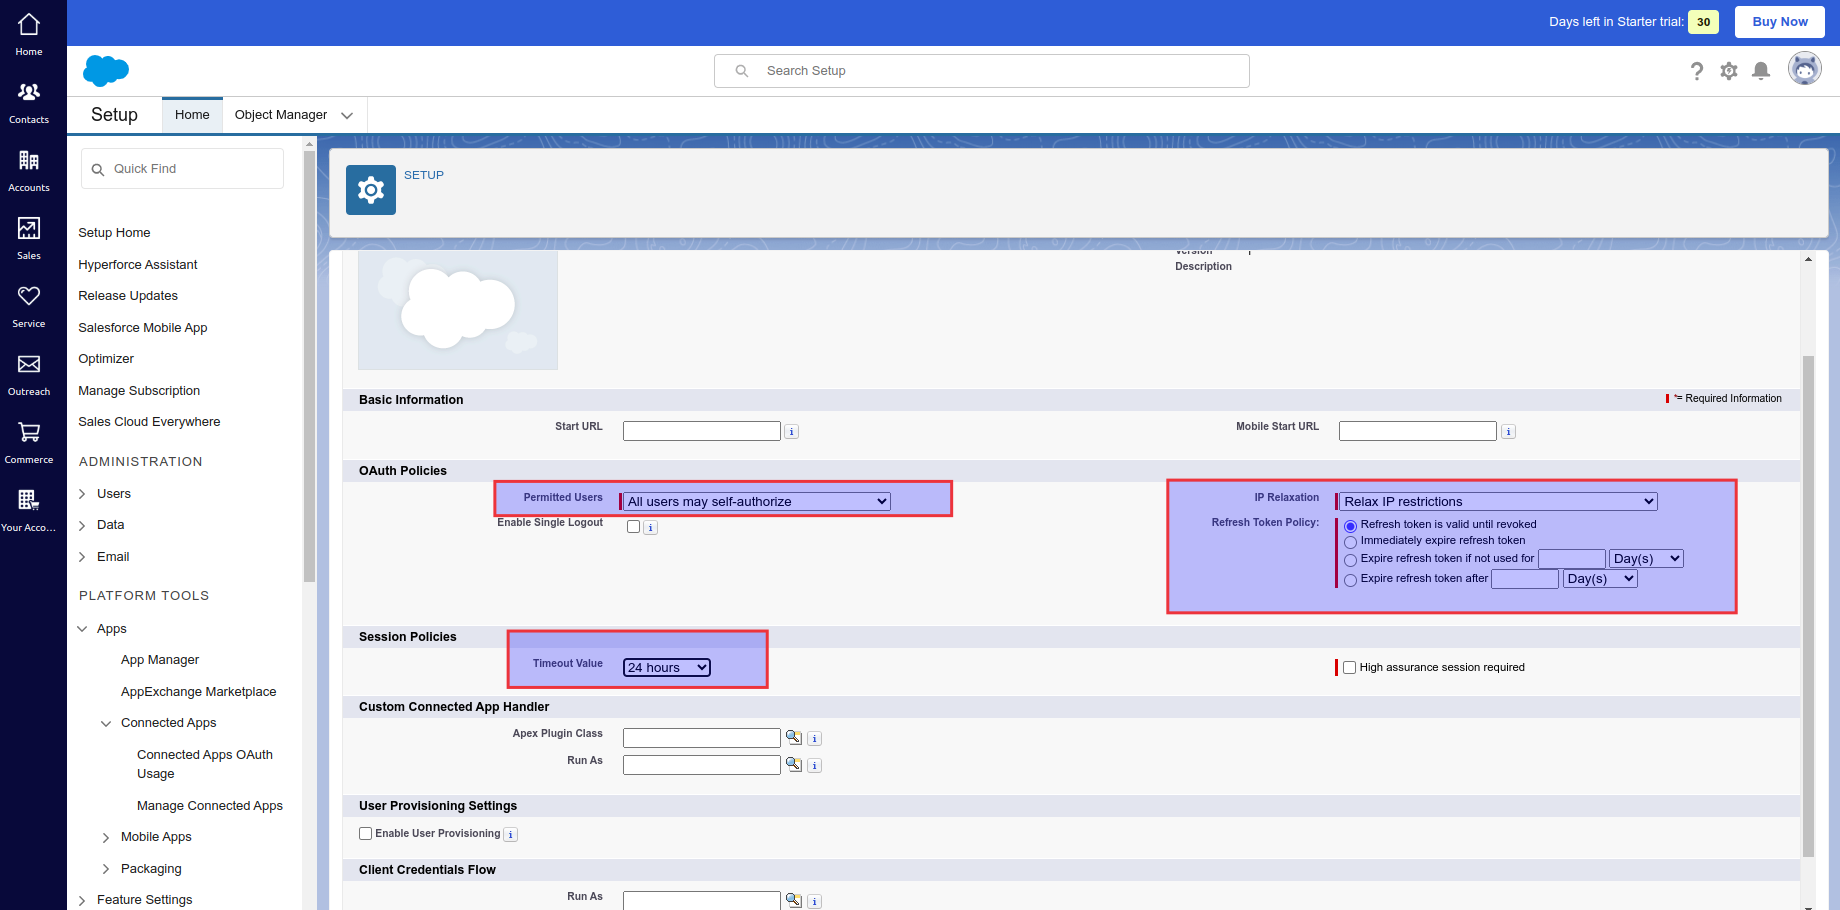The height and width of the screenshot is (910, 1840).
Task: Select Expire refresh token if not used for
Action: pyautogui.click(x=1350, y=560)
